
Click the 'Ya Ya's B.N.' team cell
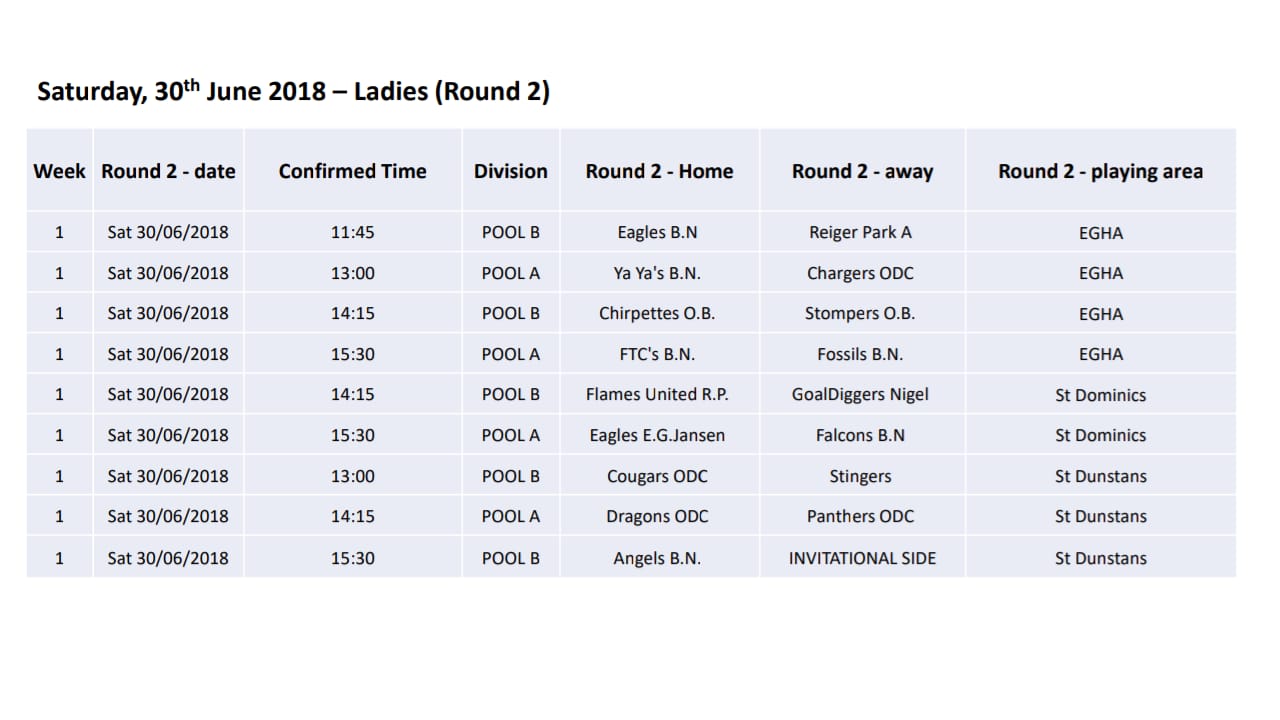pos(657,273)
